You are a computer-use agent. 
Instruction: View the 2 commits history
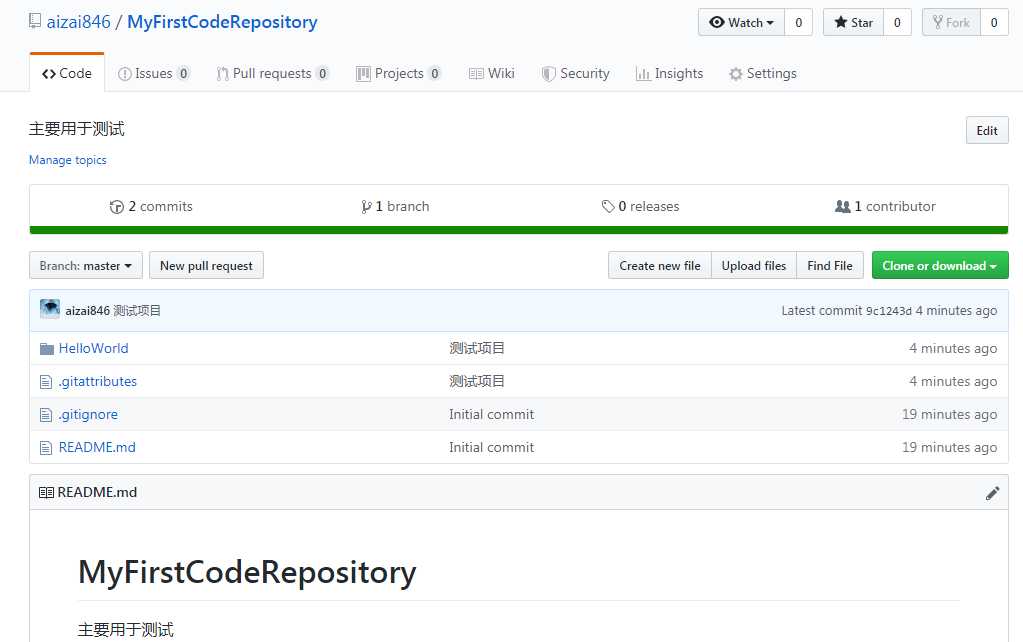coord(151,206)
